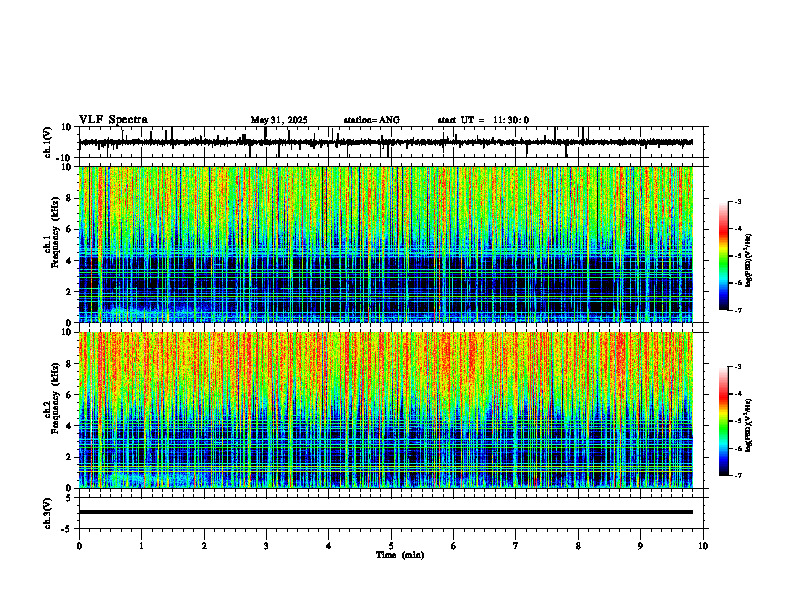Click the "ch.3(V)" axis label
The height and width of the screenshot is (612, 792).
pos(48,513)
